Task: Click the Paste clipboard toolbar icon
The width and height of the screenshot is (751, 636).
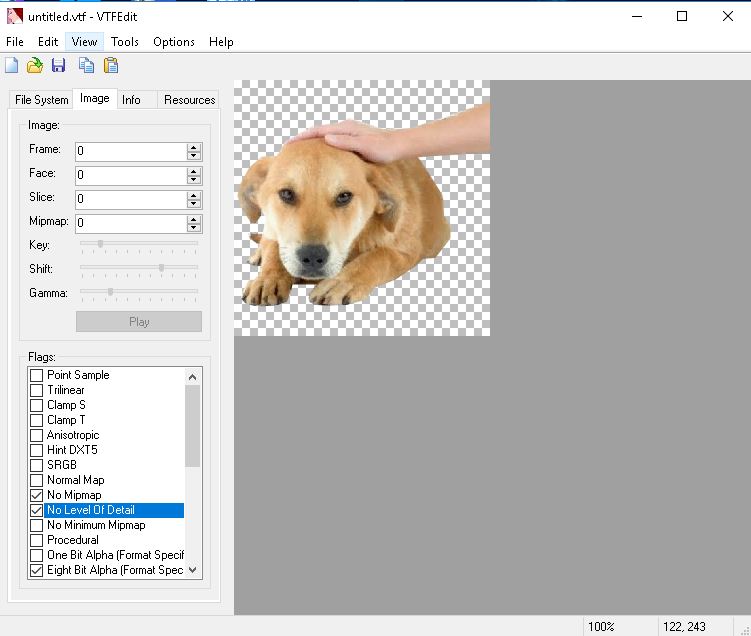Action: click(111, 65)
